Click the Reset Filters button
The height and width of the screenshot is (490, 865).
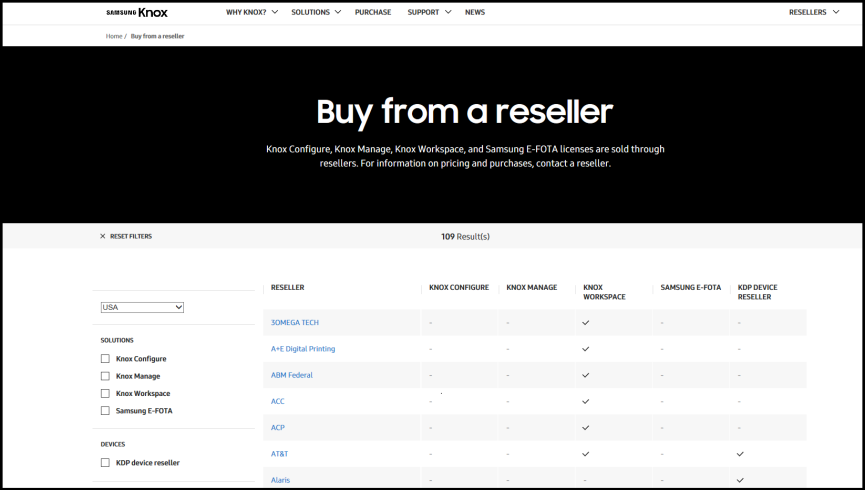131,236
